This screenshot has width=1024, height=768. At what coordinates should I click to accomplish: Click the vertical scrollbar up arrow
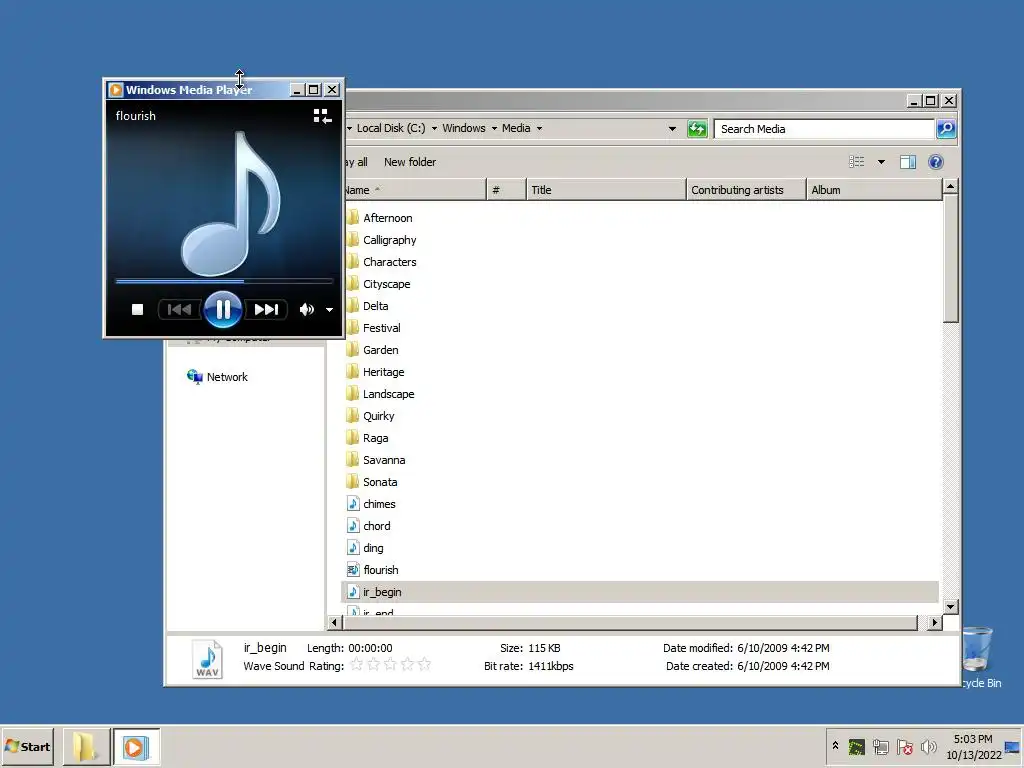point(950,187)
